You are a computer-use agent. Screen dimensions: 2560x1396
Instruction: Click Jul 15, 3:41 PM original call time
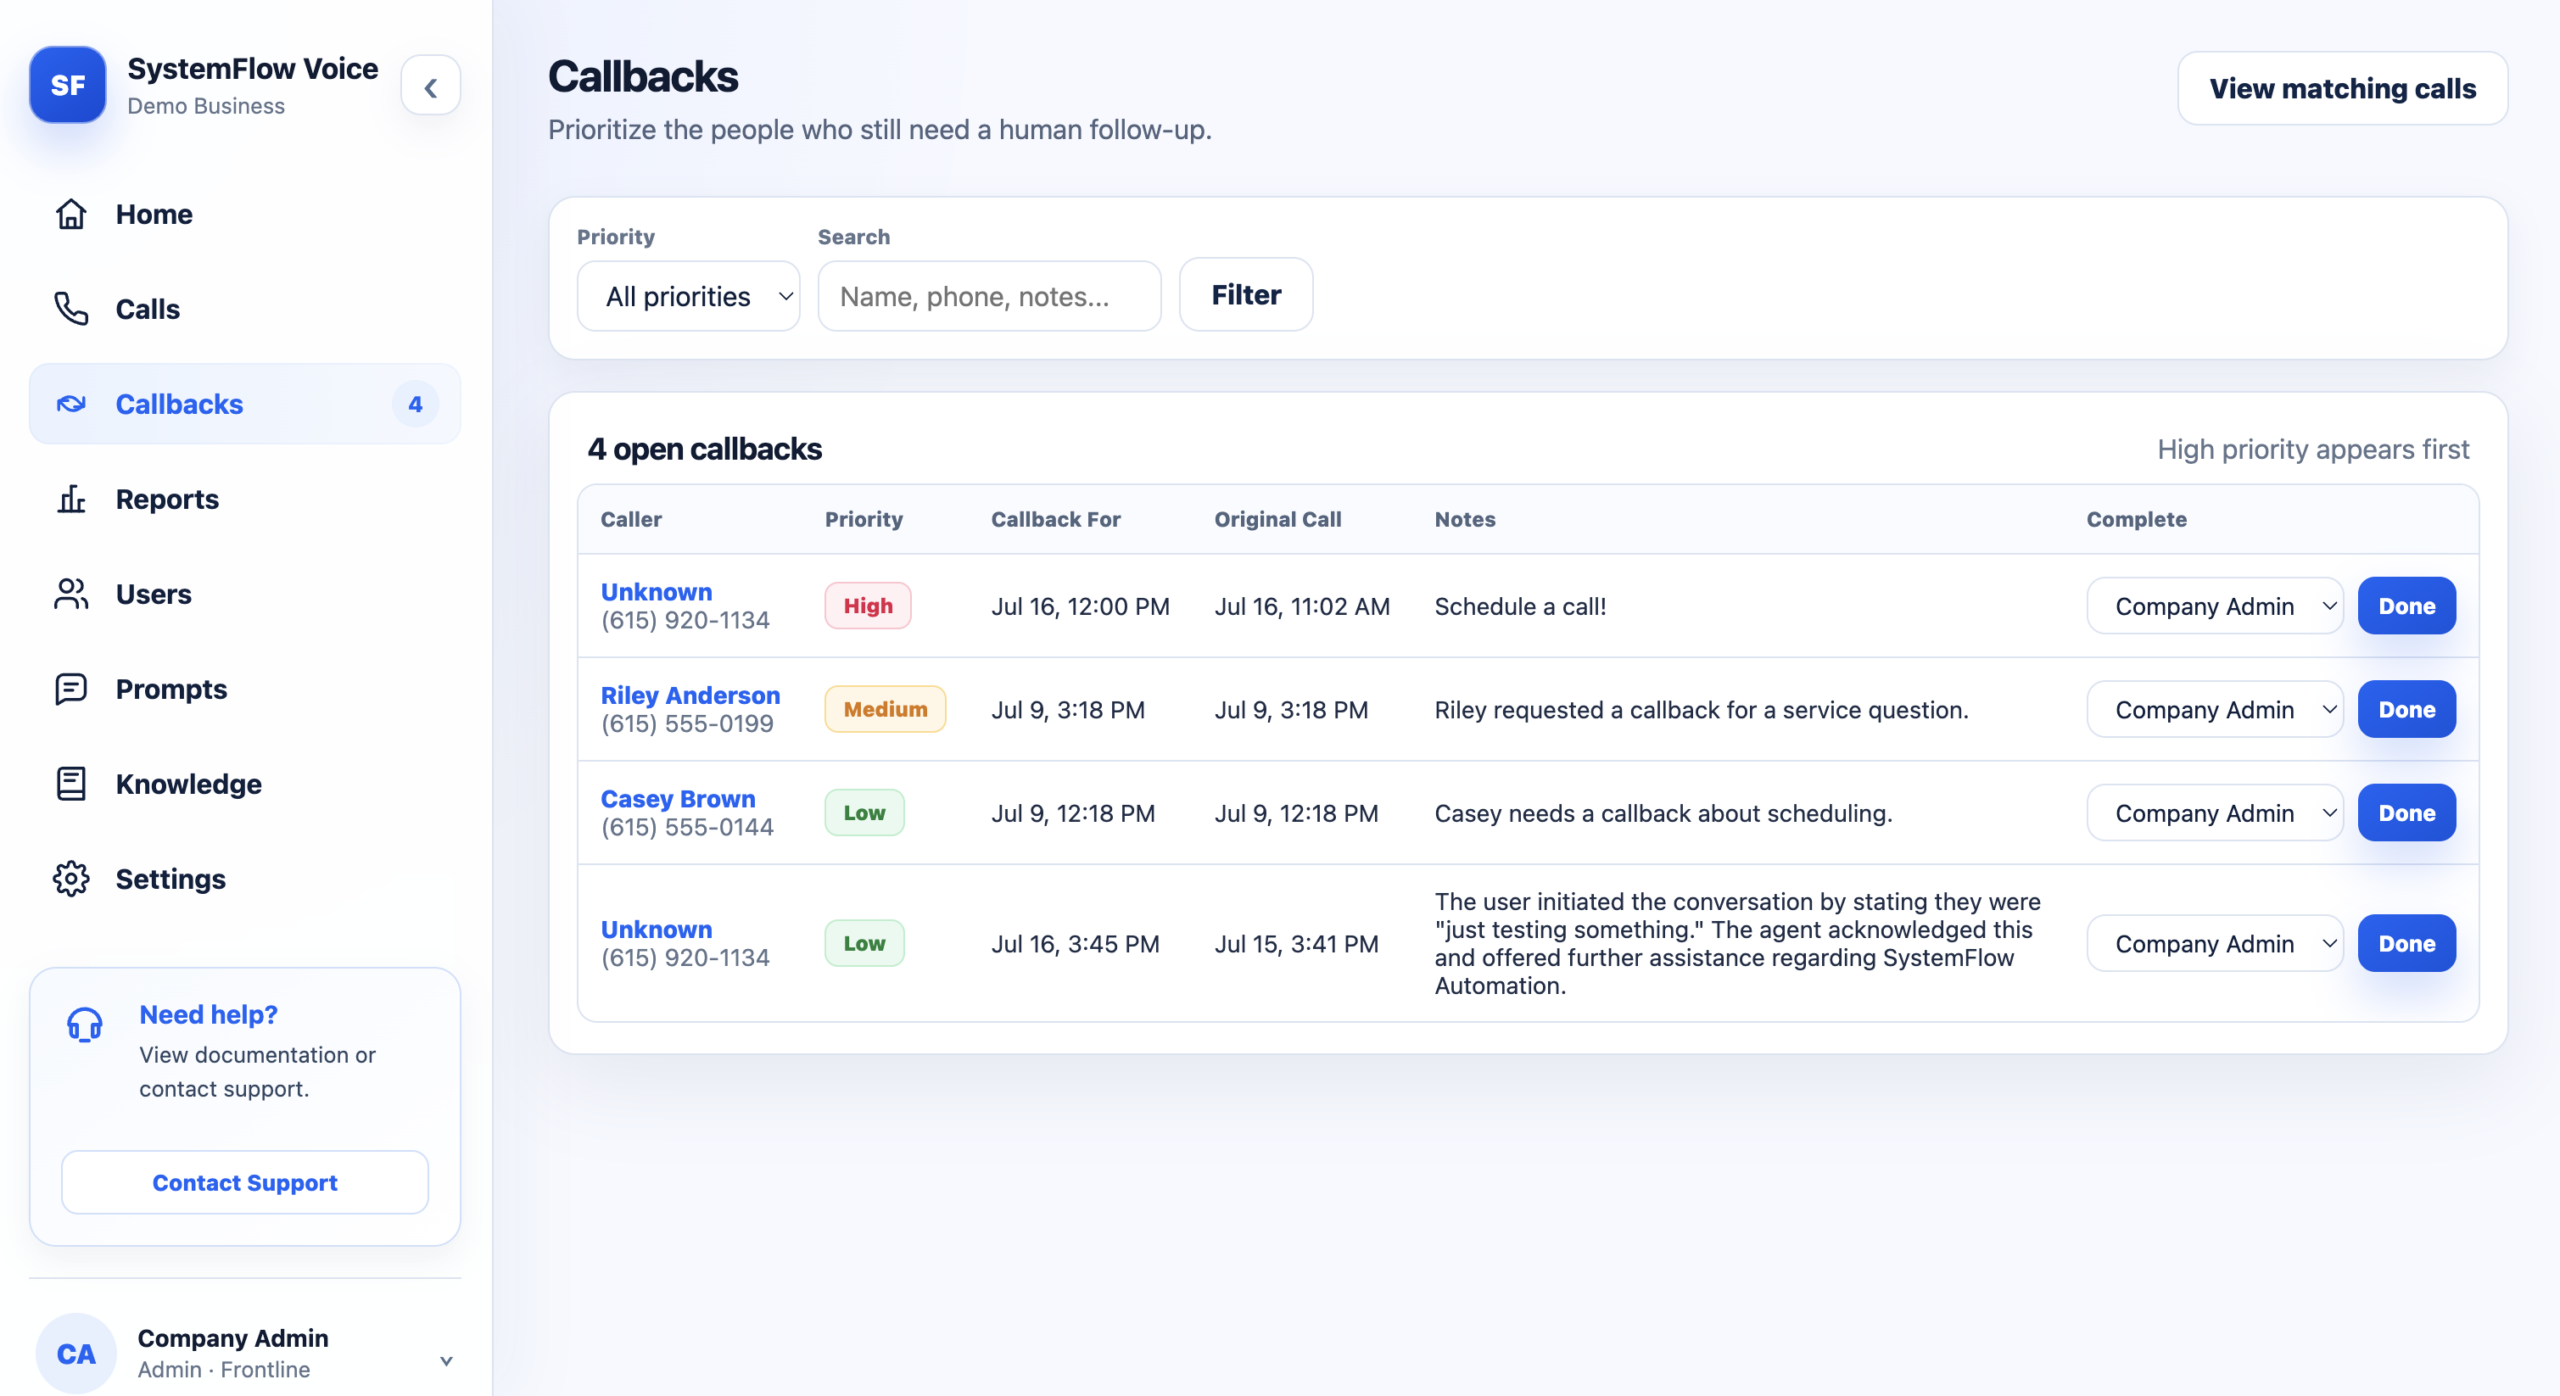(1296, 944)
